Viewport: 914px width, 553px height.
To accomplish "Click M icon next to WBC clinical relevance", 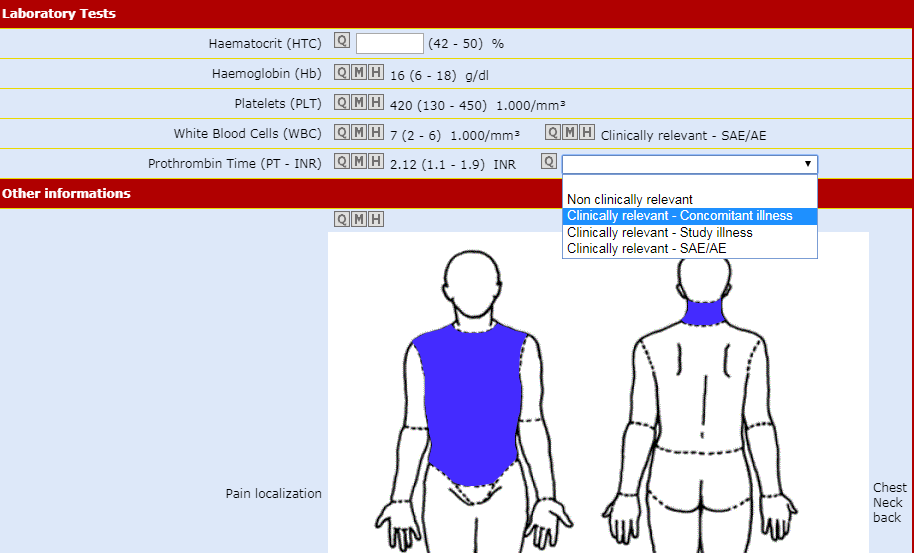I will [570, 132].
